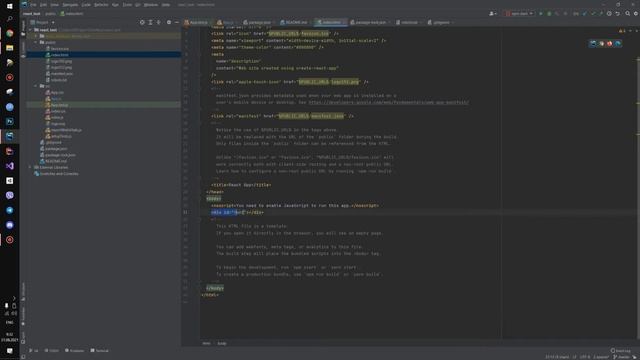
Task: Open Visual Studio from Windows taskbar
Action: pyautogui.click(x=9, y=166)
